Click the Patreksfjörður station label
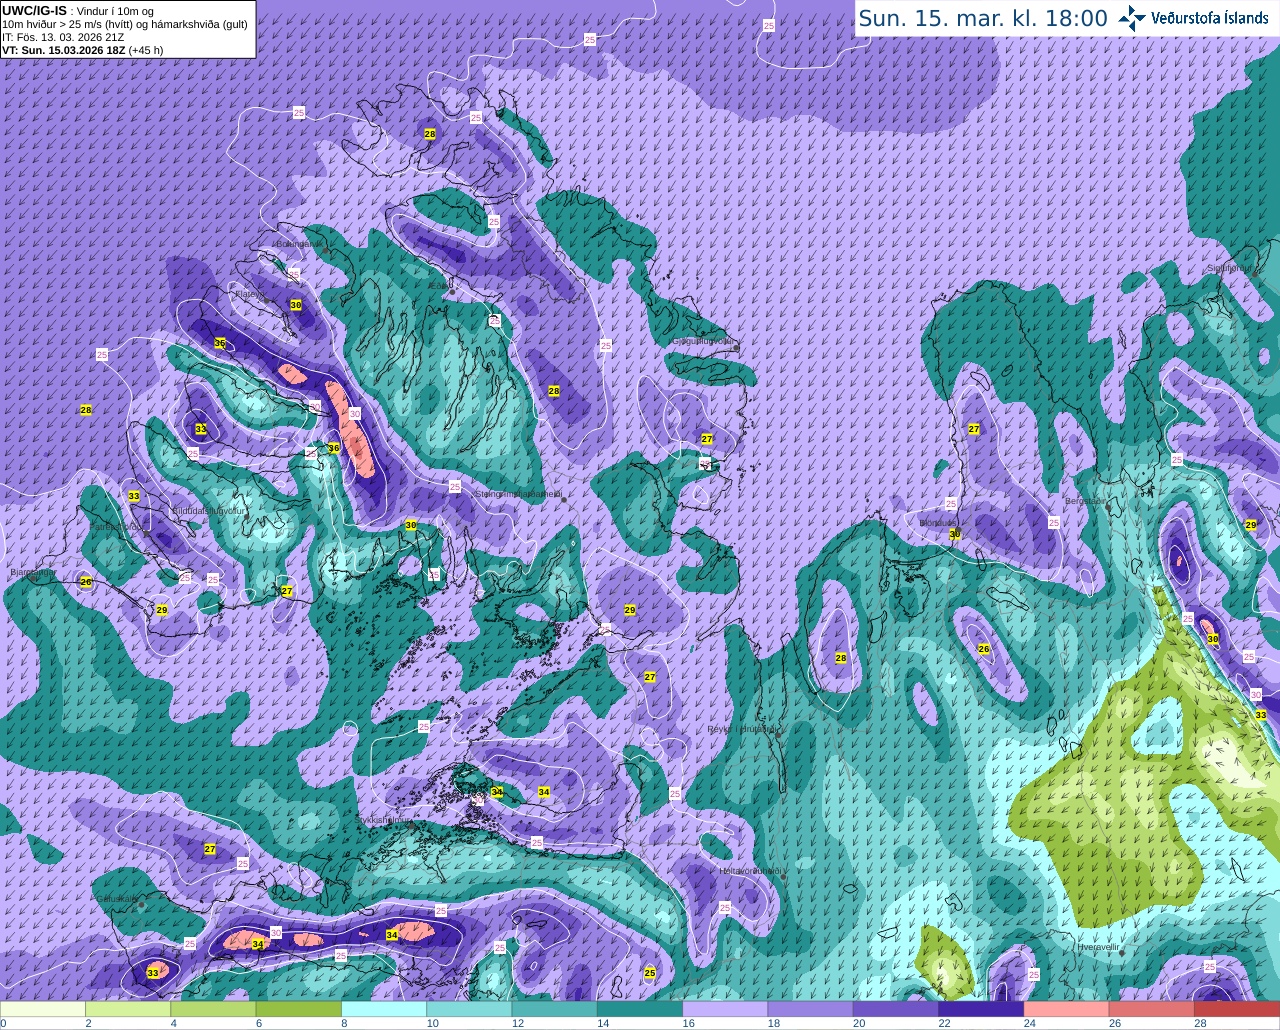This screenshot has height=1030, width=1280. [117, 526]
